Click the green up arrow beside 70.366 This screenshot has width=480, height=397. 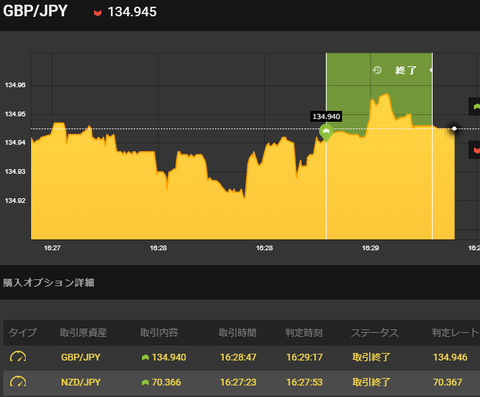coord(145,382)
